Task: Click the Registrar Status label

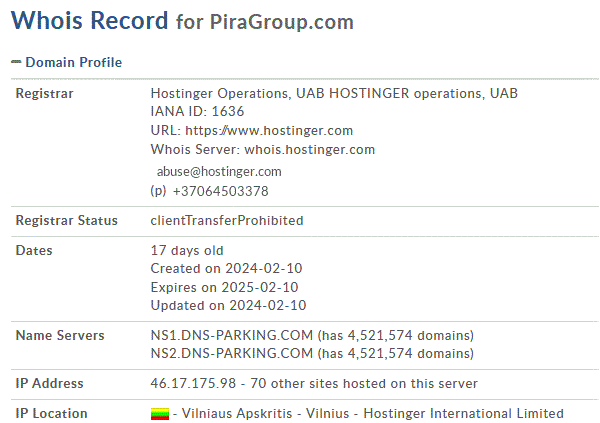Action: click(67, 220)
